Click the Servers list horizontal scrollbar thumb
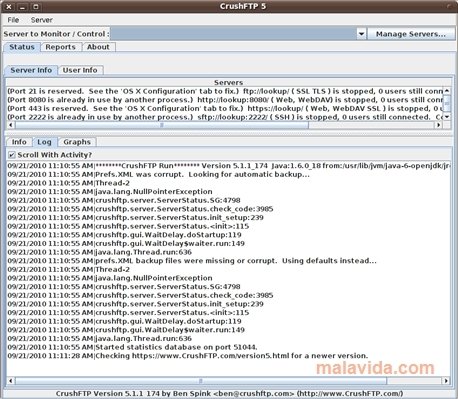The image size is (458, 399). coord(162,125)
